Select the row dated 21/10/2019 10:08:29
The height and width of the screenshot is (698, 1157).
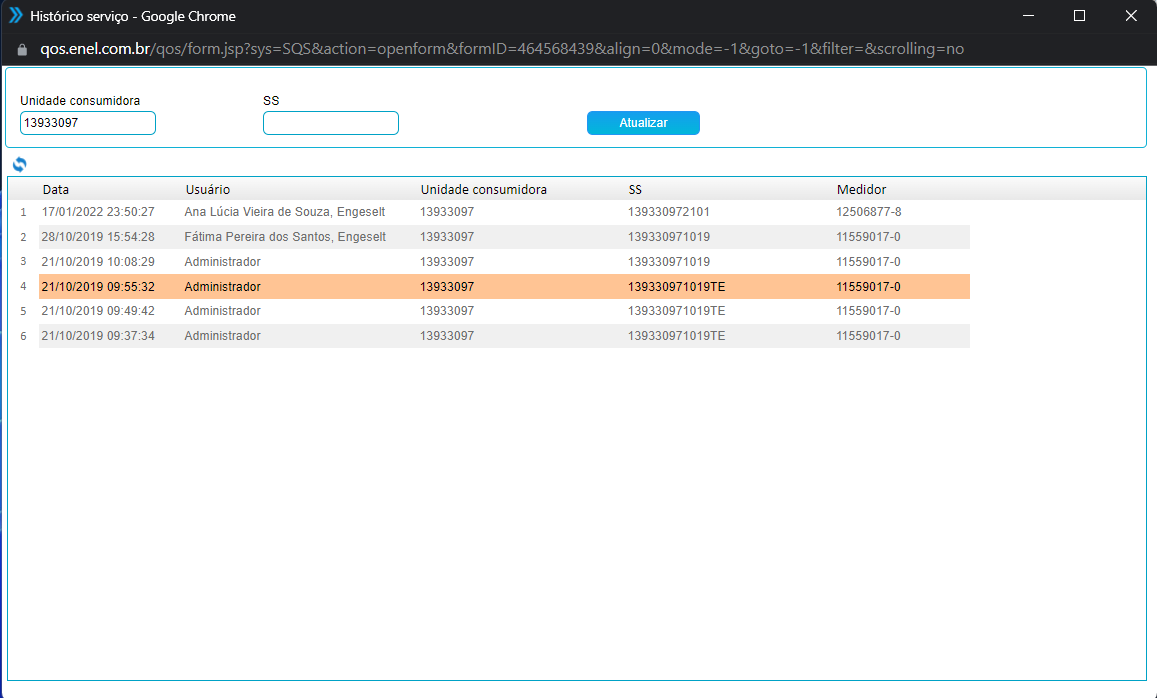point(98,262)
